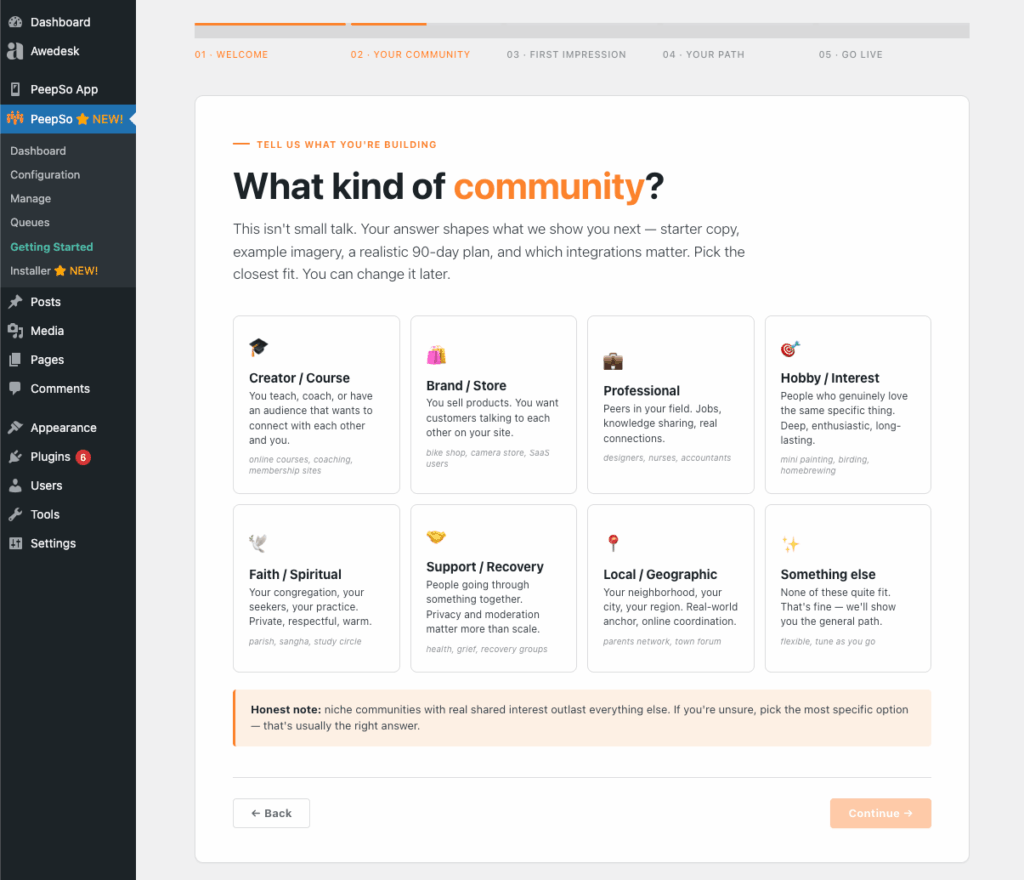This screenshot has width=1024, height=880.
Task: Click the shopping bags icon on Brand / Store
Action: point(436,355)
